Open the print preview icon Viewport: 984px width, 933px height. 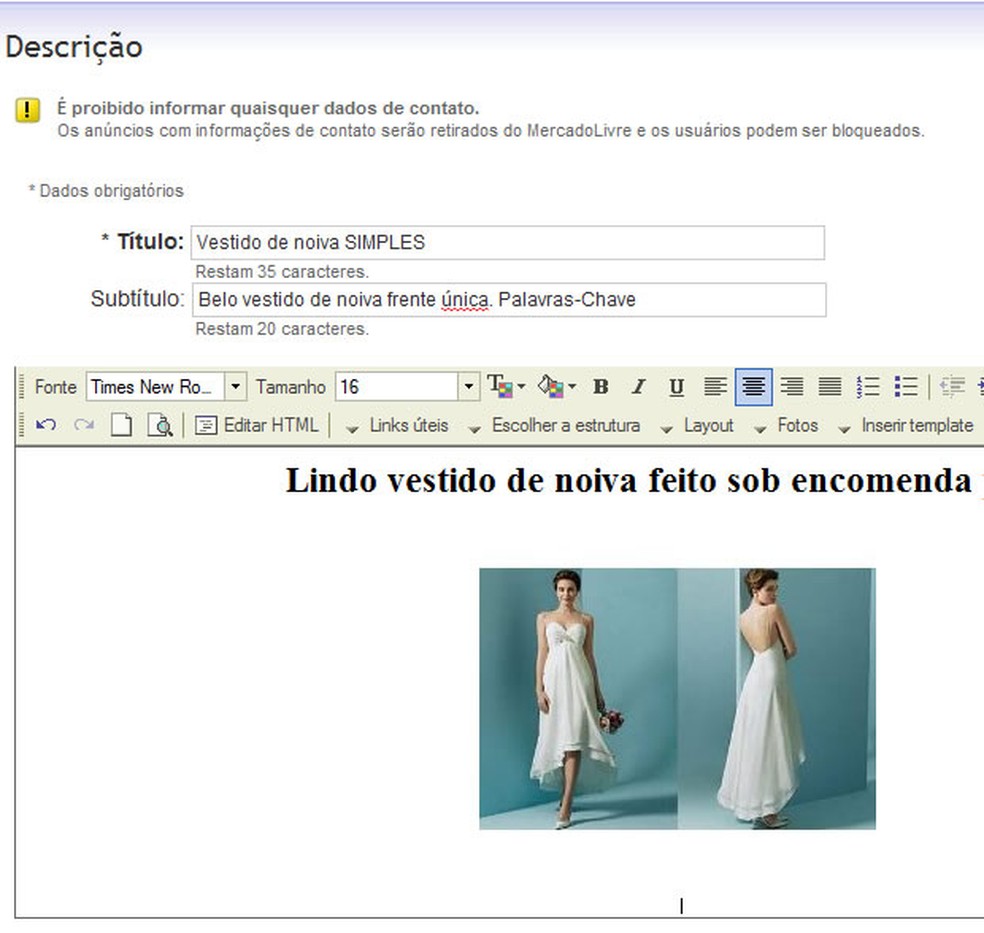160,425
